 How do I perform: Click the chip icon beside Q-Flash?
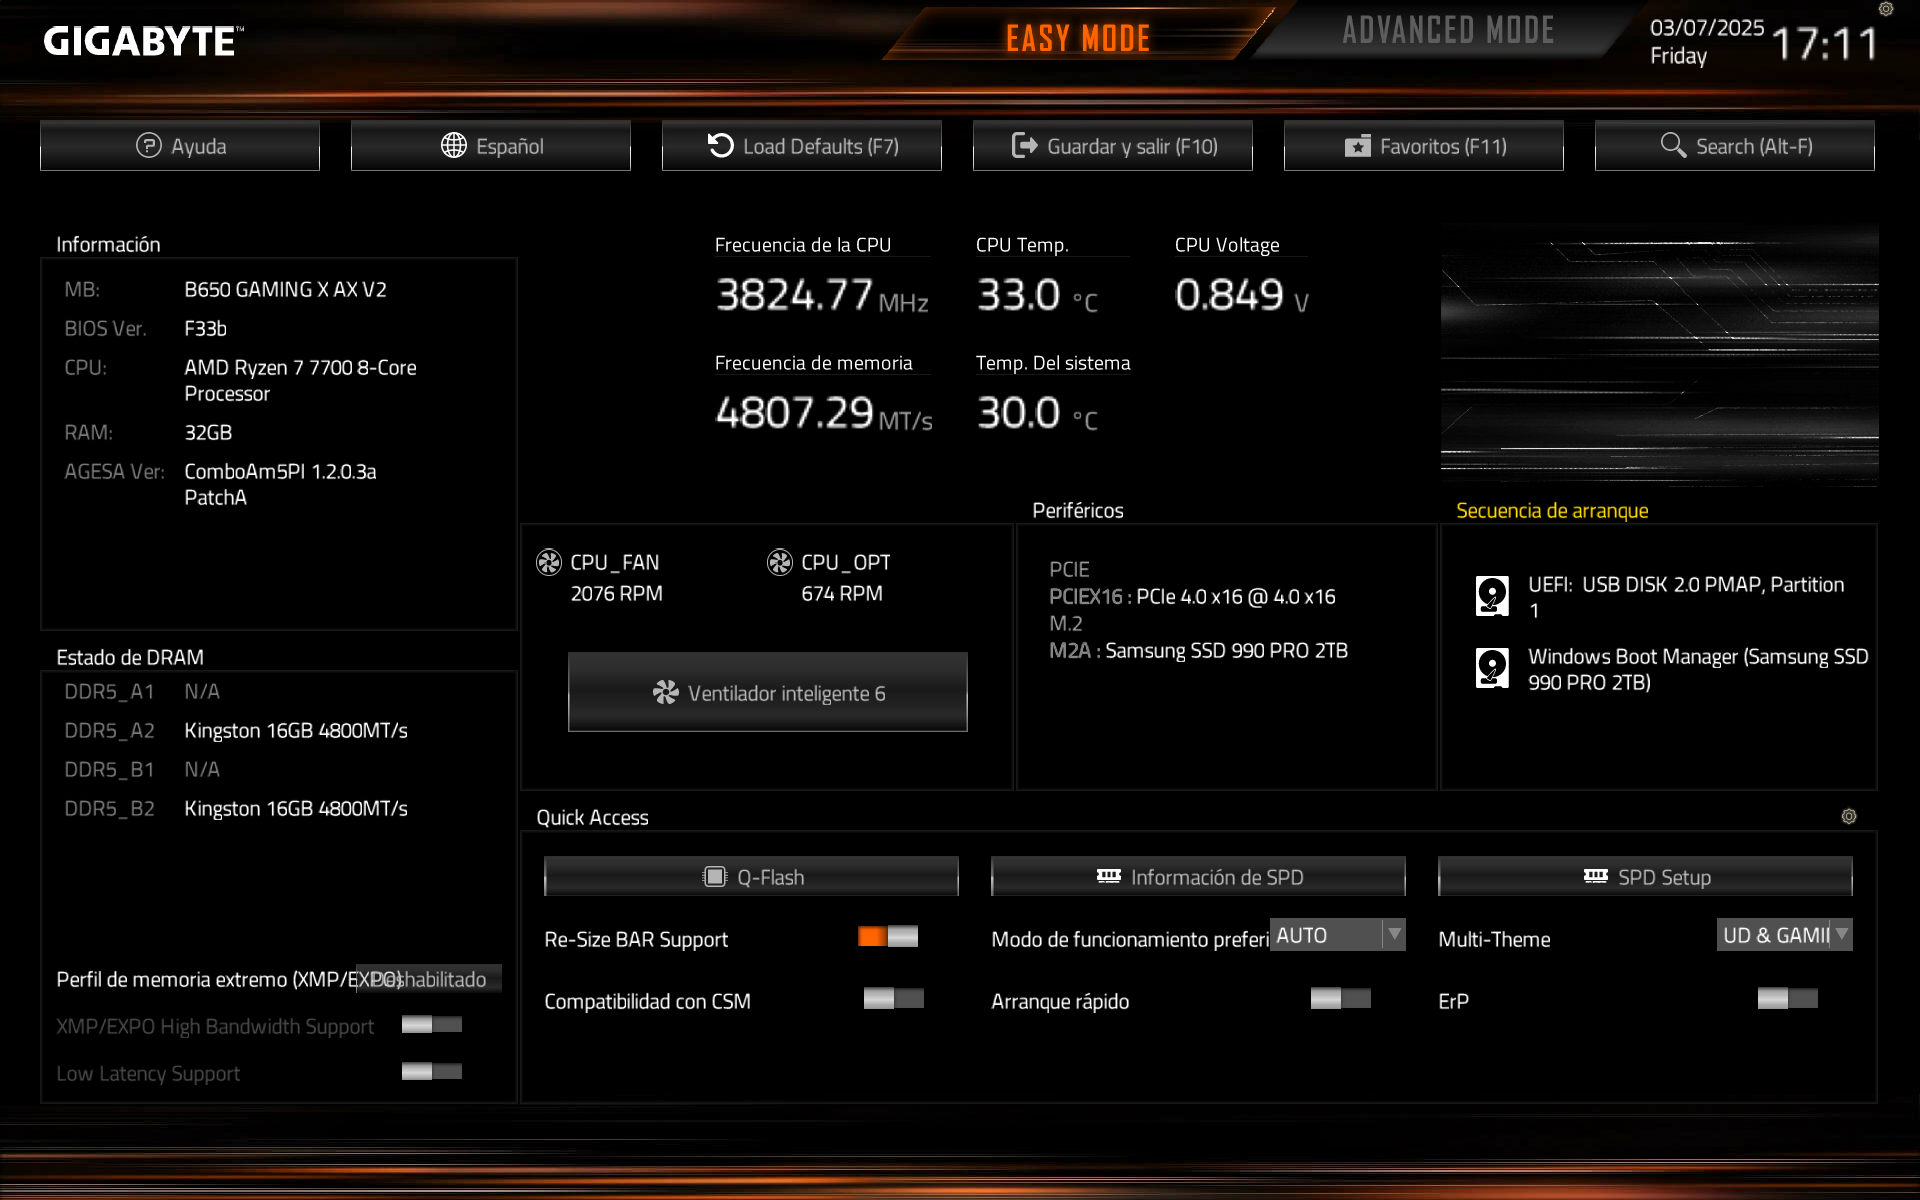tap(715, 877)
